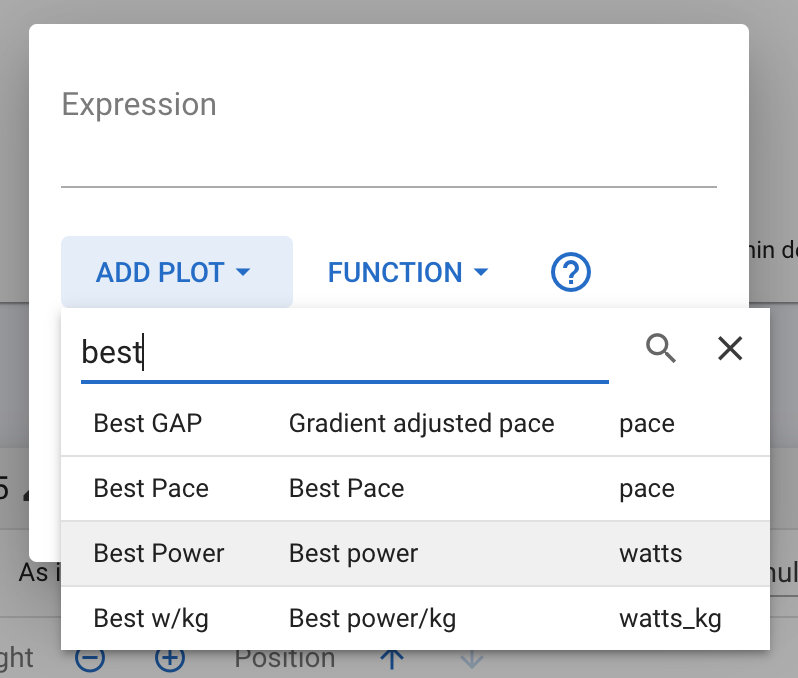This screenshot has height=678, width=798.
Task: Expand the FUNCTION dropdown menu
Action: coord(408,272)
